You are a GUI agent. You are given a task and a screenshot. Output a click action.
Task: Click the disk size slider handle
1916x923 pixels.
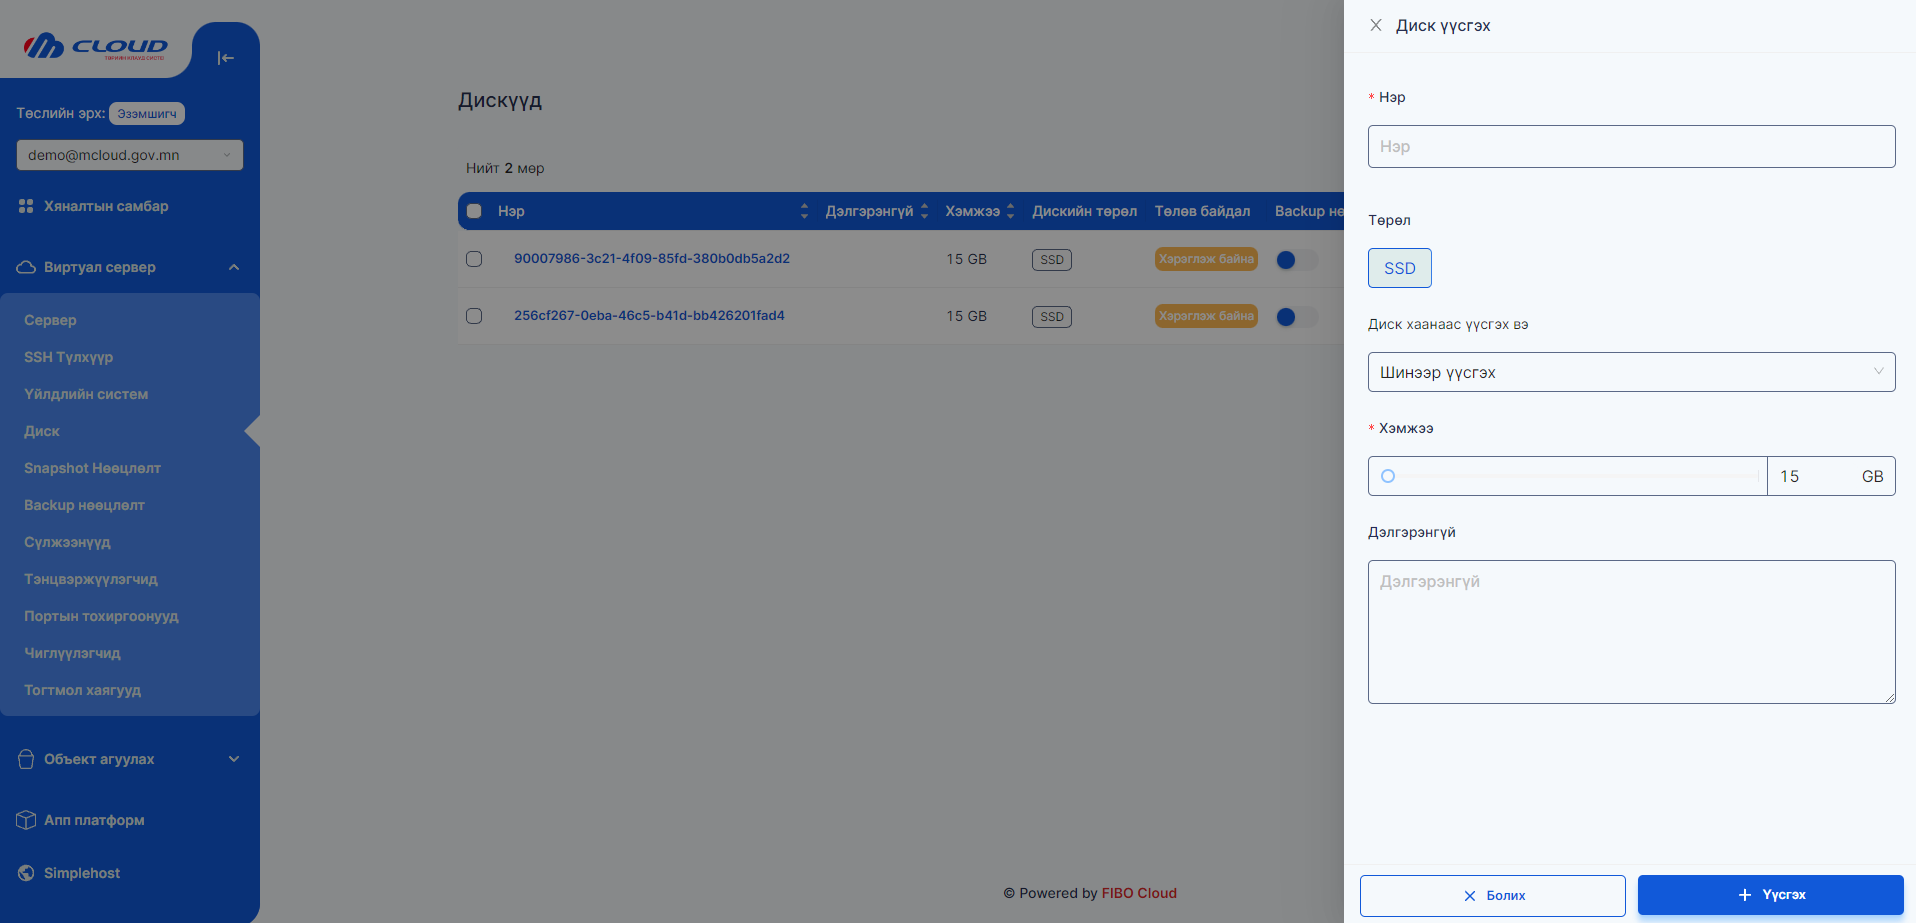[x=1388, y=476]
